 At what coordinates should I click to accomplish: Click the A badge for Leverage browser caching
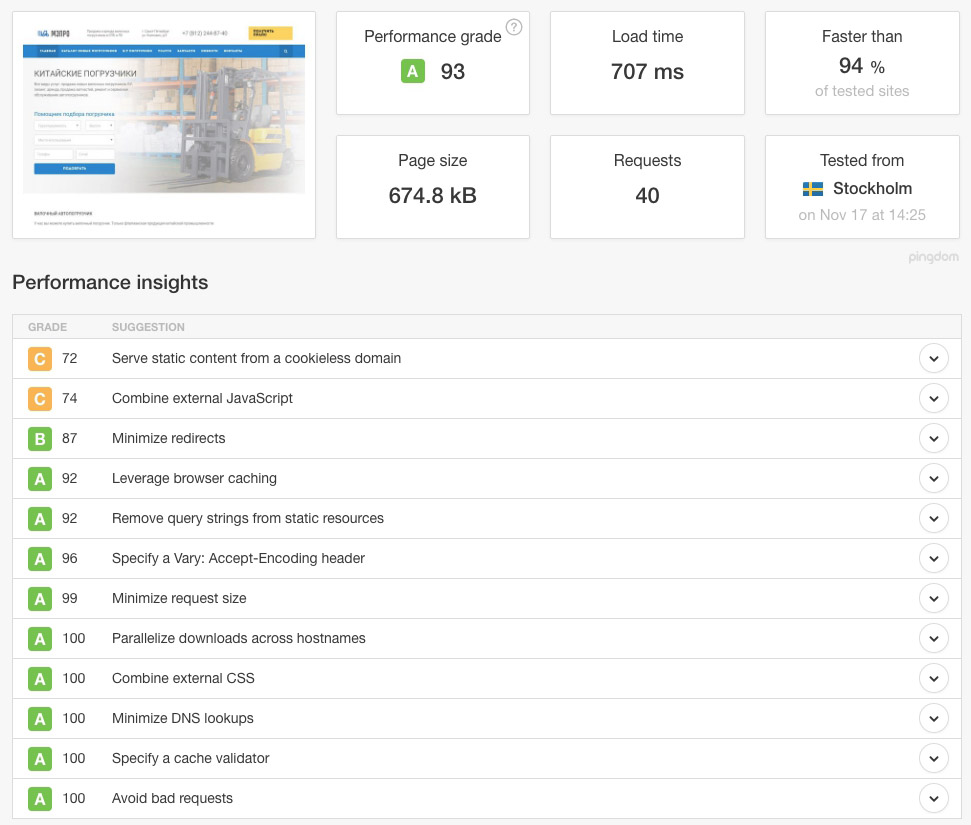pos(40,479)
